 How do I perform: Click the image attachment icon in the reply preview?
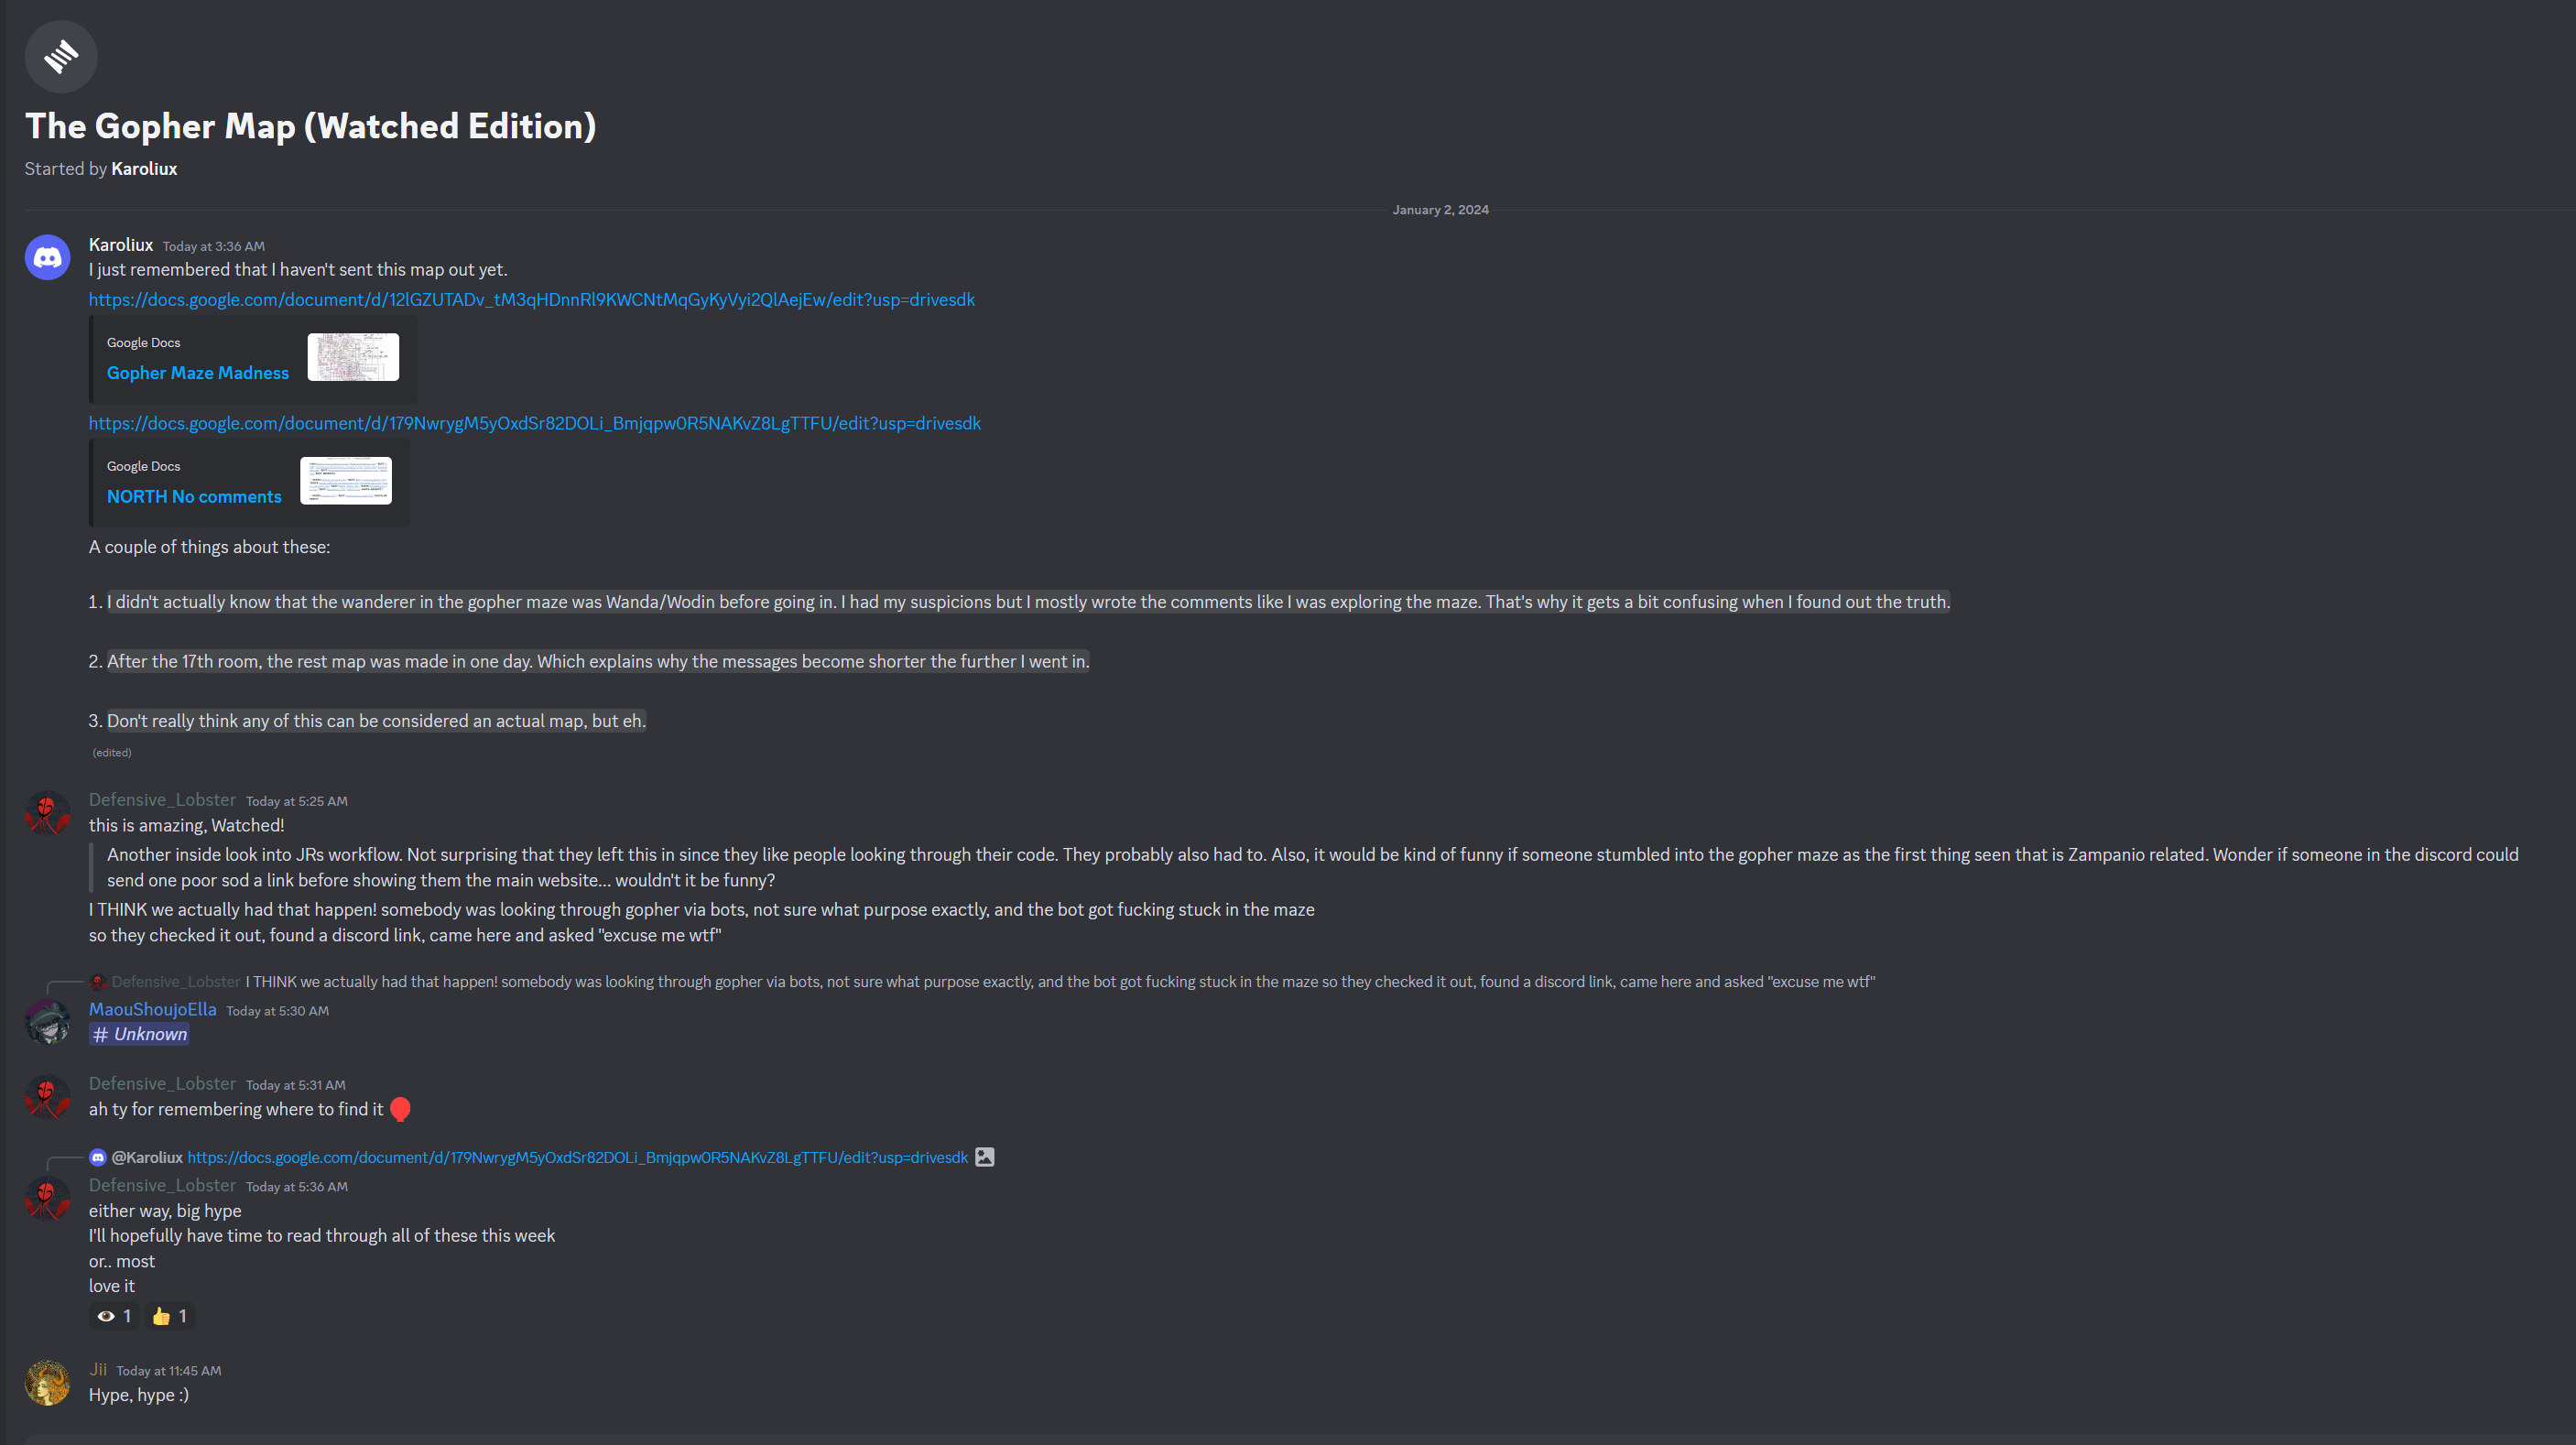(985, 1157)
